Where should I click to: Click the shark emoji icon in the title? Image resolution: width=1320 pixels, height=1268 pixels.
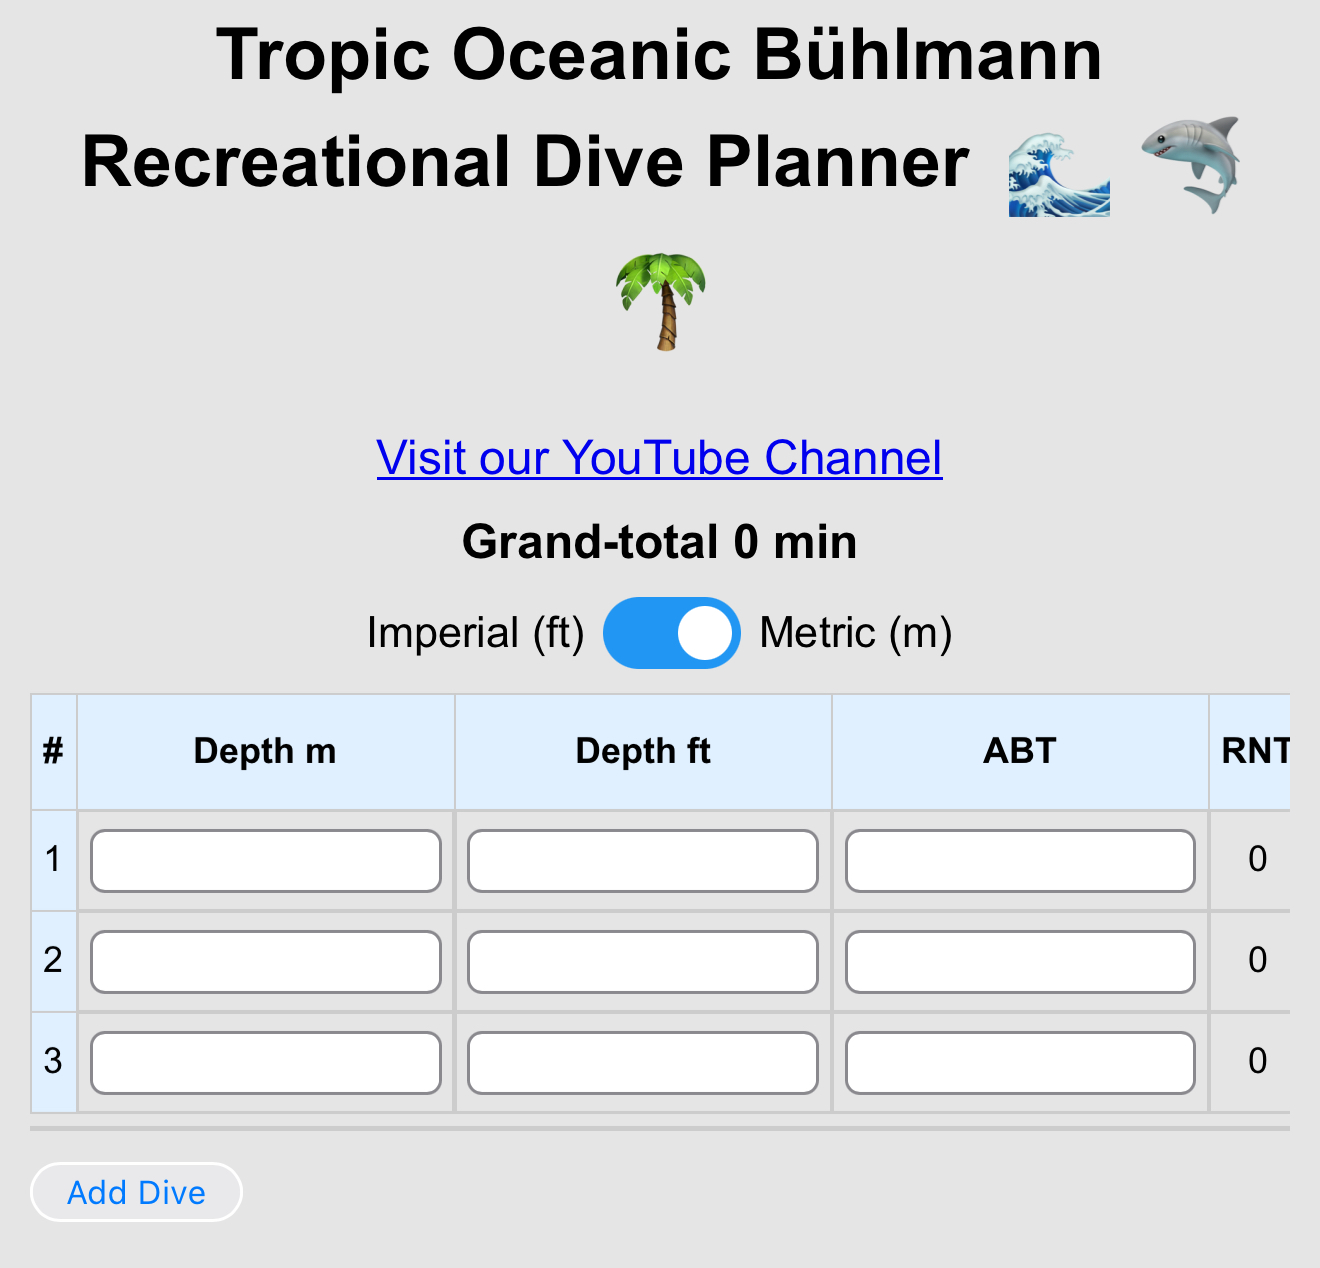click(x=1192, y=164)
